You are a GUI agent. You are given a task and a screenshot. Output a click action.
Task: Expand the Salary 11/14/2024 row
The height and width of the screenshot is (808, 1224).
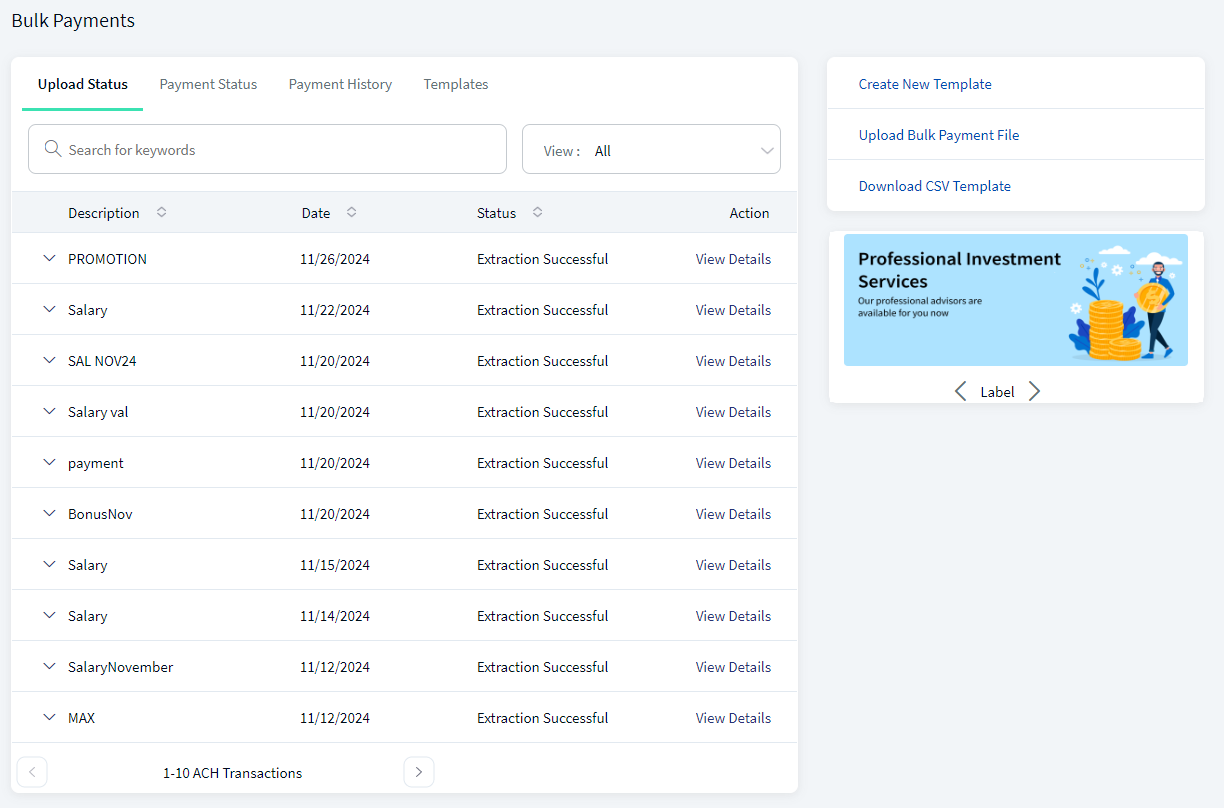pos(49,615)
